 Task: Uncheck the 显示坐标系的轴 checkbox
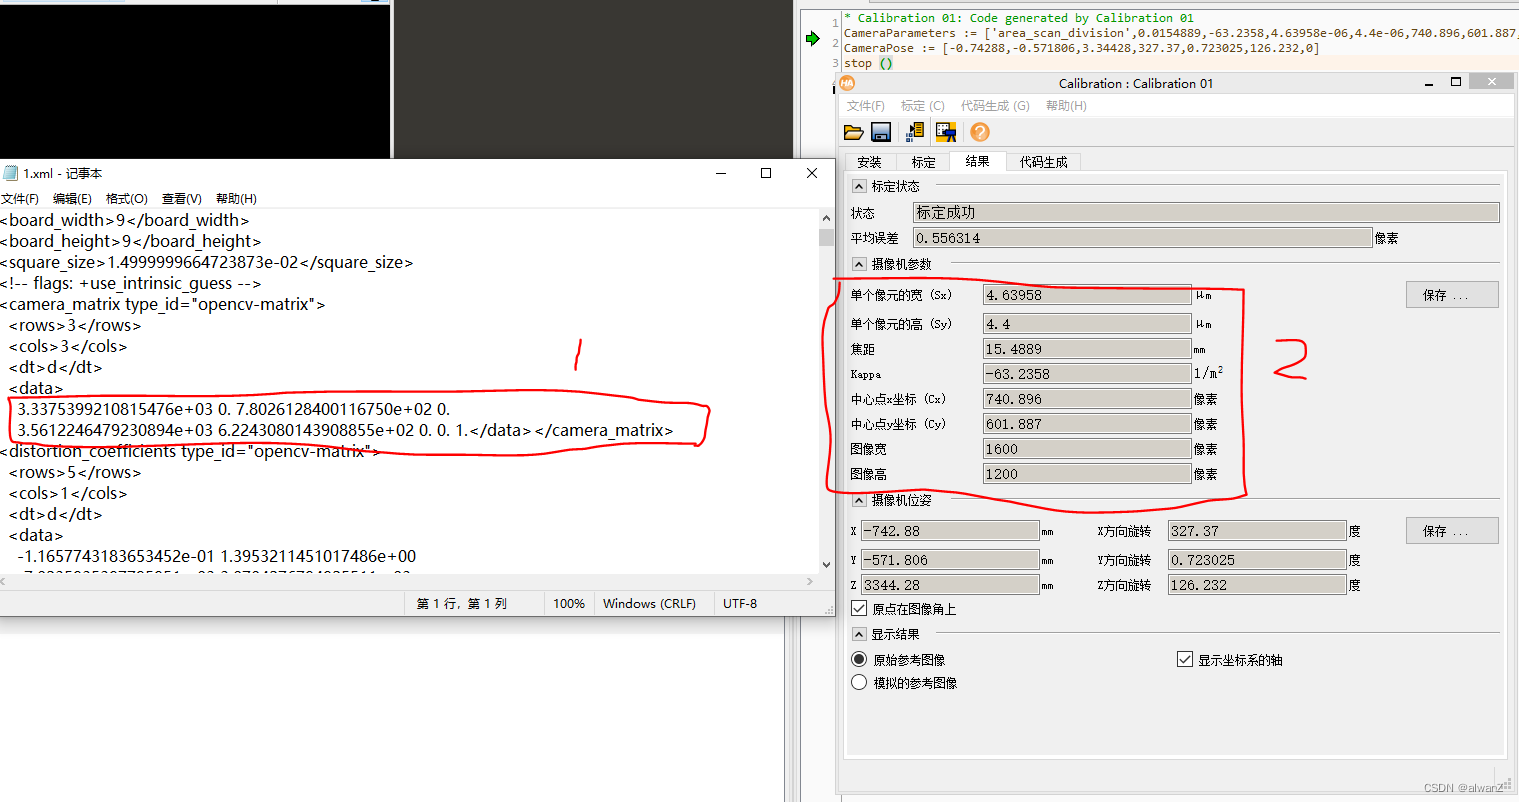(1184, 658)
